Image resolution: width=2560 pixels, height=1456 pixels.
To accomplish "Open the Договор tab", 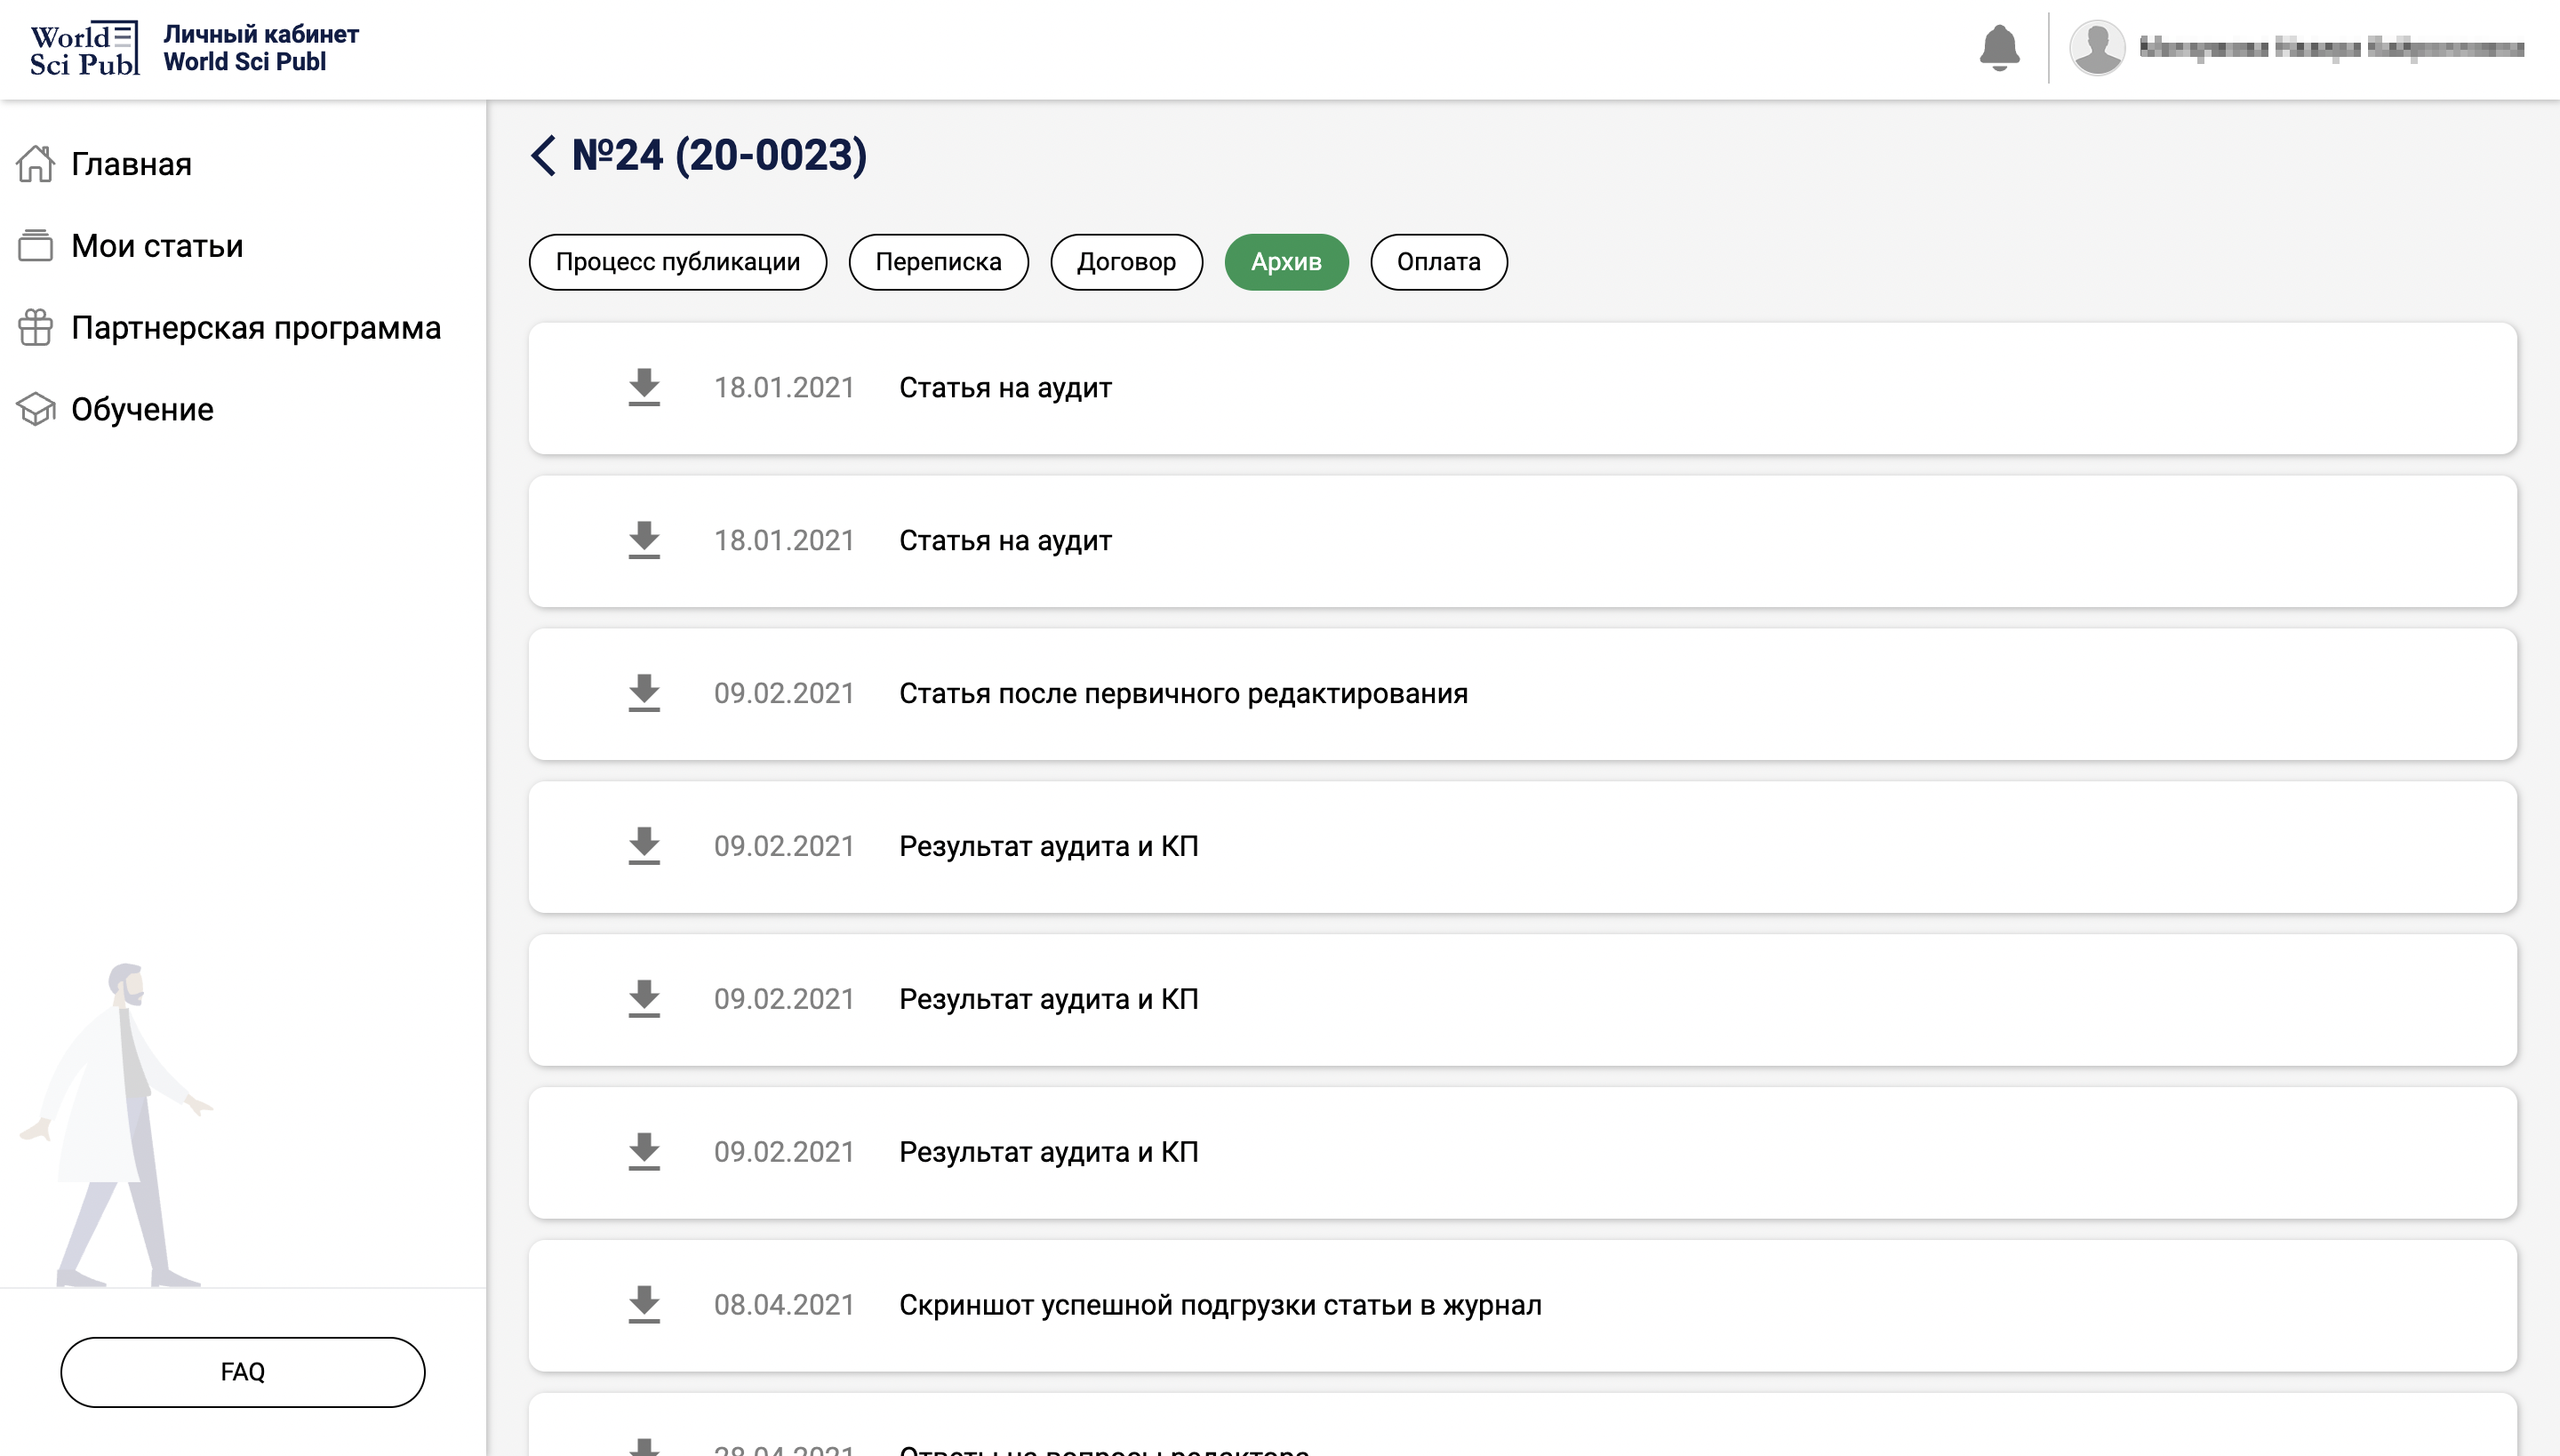I will [1126, 262].
